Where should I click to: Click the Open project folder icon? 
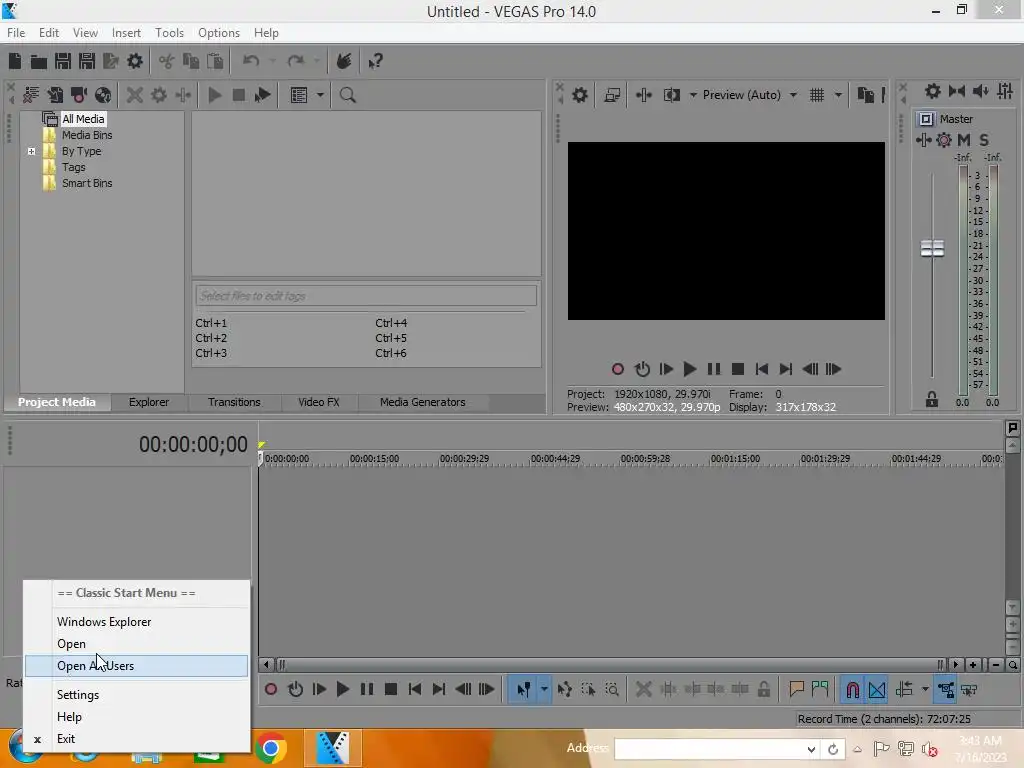click(39, 61)
